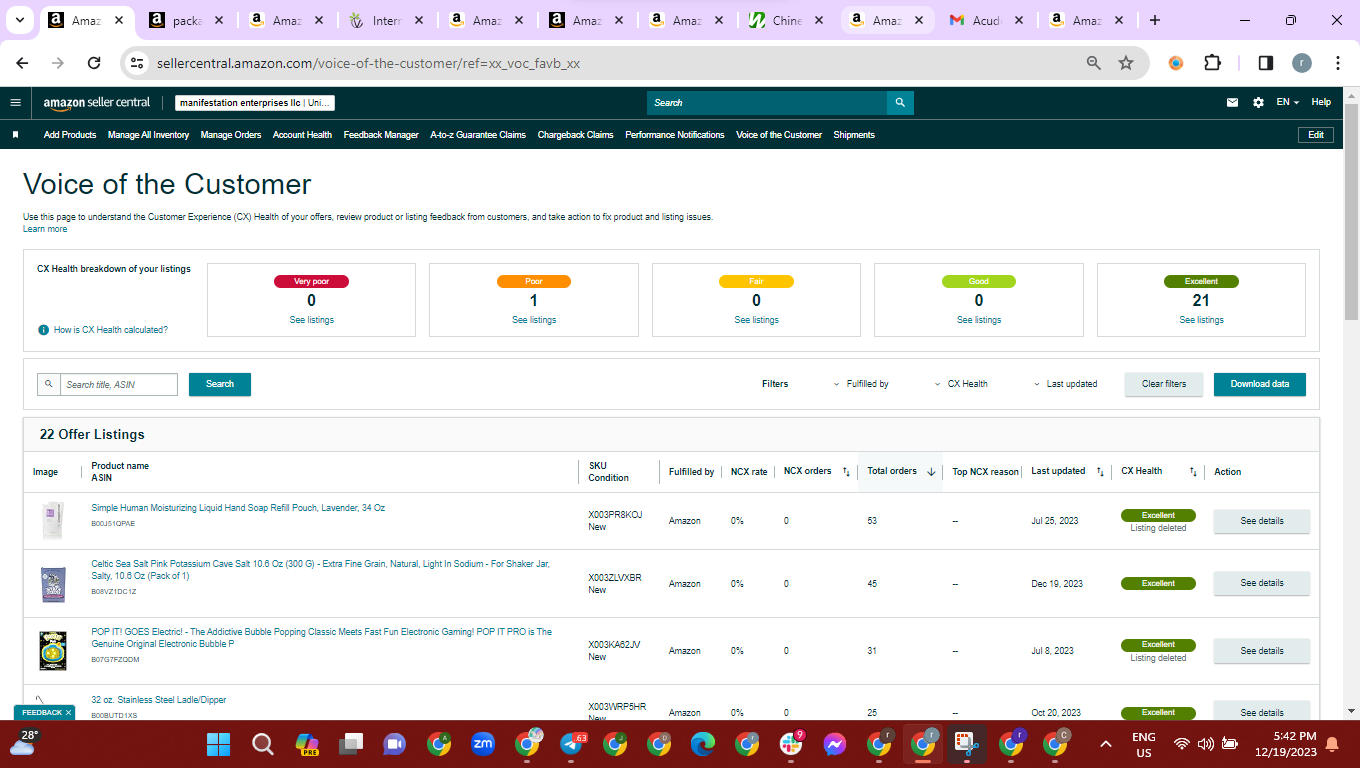This screenshot has height=768, width=1360.
Task: Click the zoom magnifier icon in the address bar
Action: [x=1094, y=63]
